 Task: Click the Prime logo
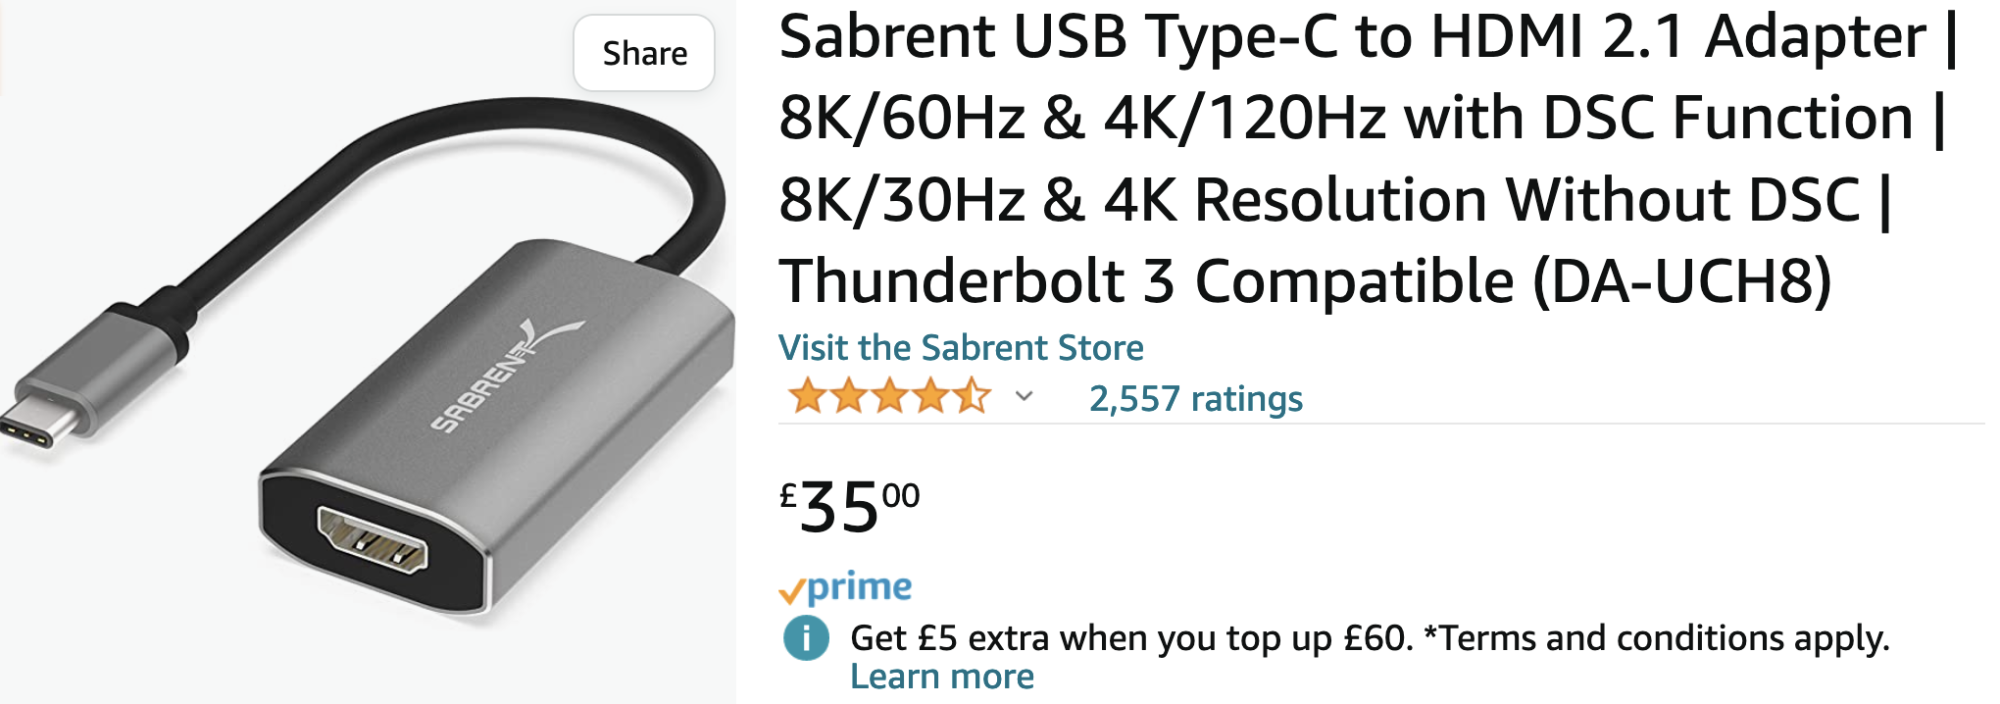[x=858, y=587]
